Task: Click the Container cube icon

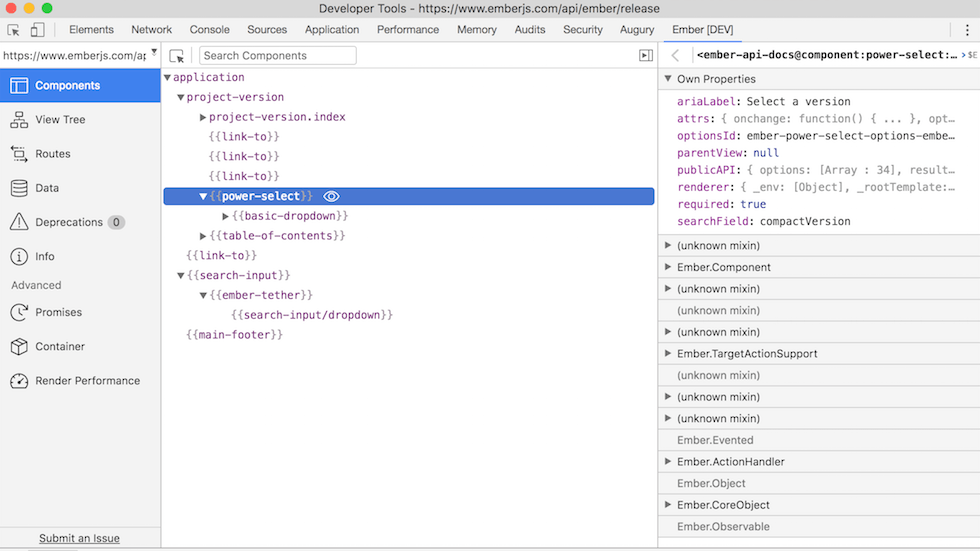Action: (x=19, y=347)
